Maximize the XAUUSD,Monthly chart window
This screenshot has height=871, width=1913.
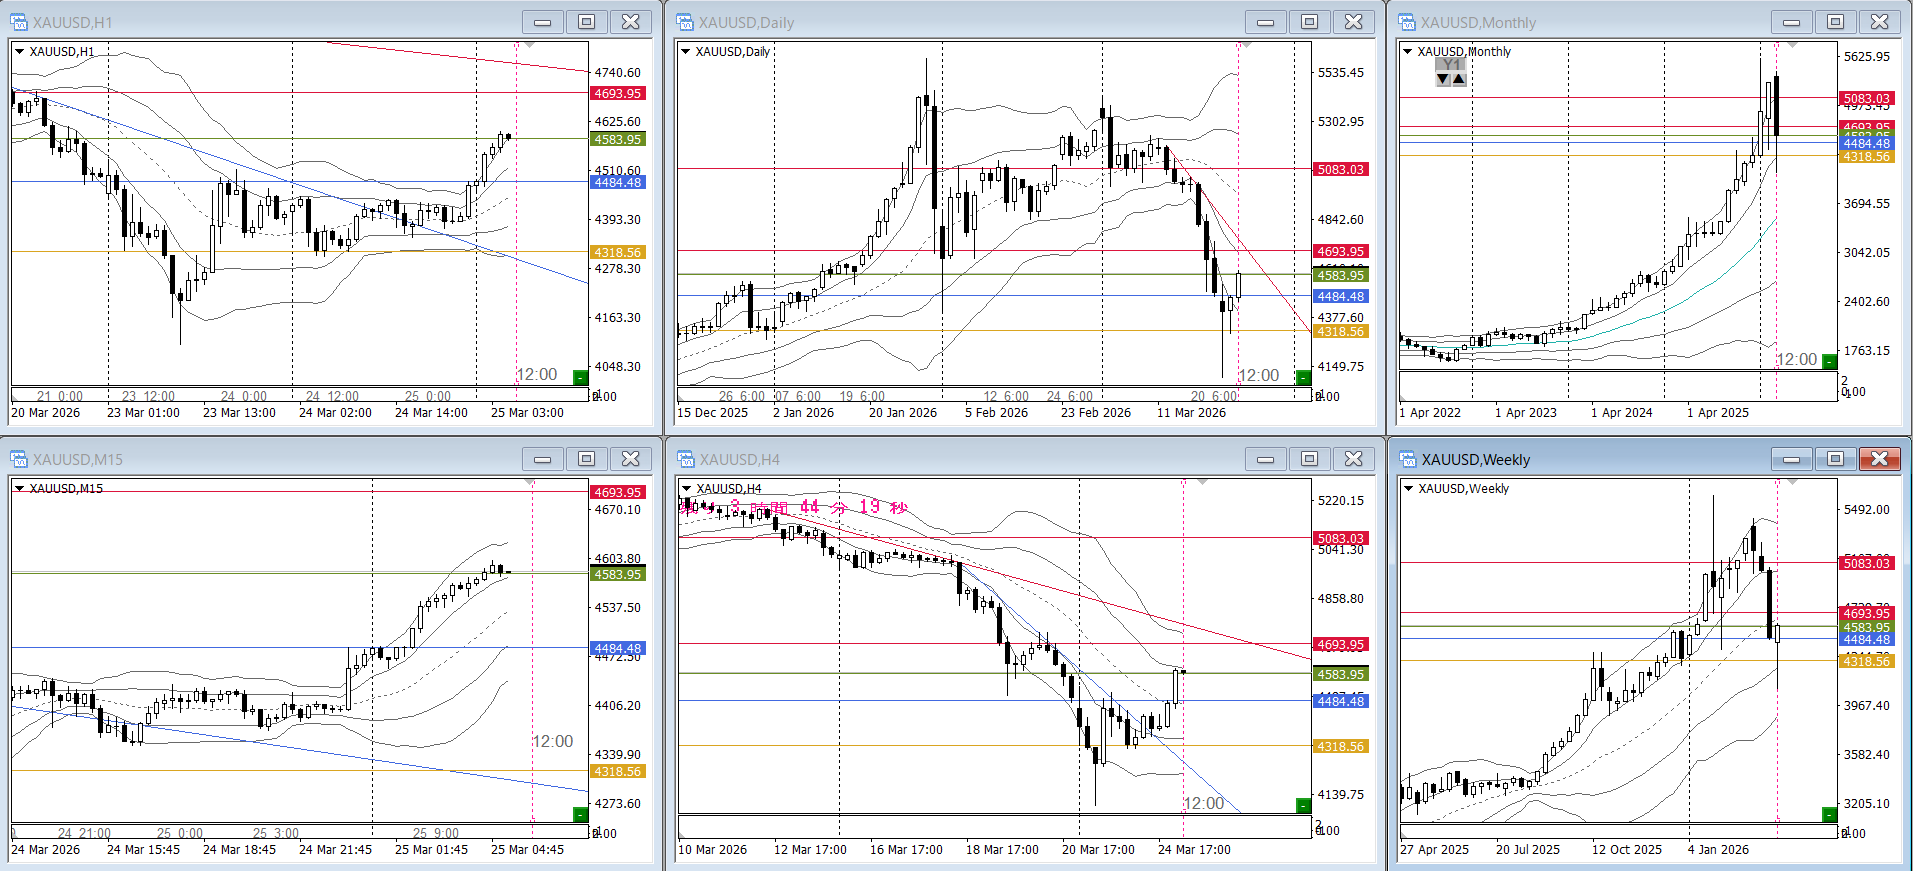coord(1835,22)
